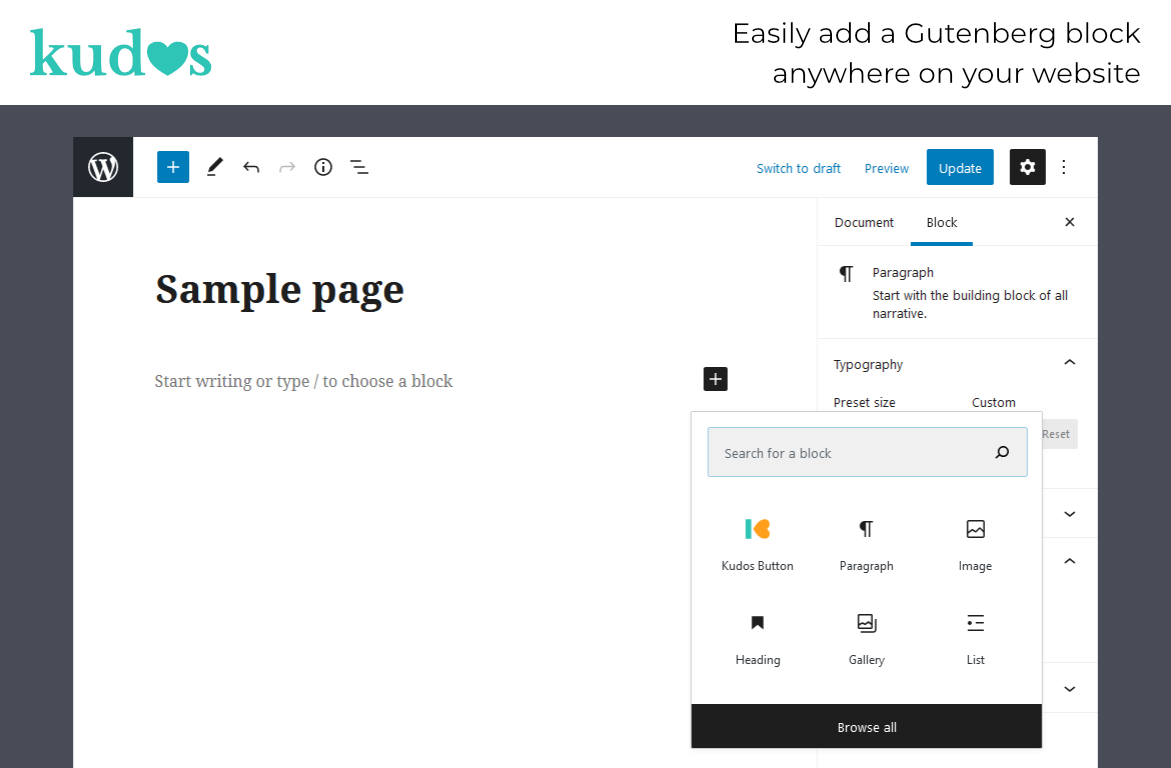Viewport: 1171px width, 768px height.
Task: Click the WordPress logo
Action: tap(103, 167)
